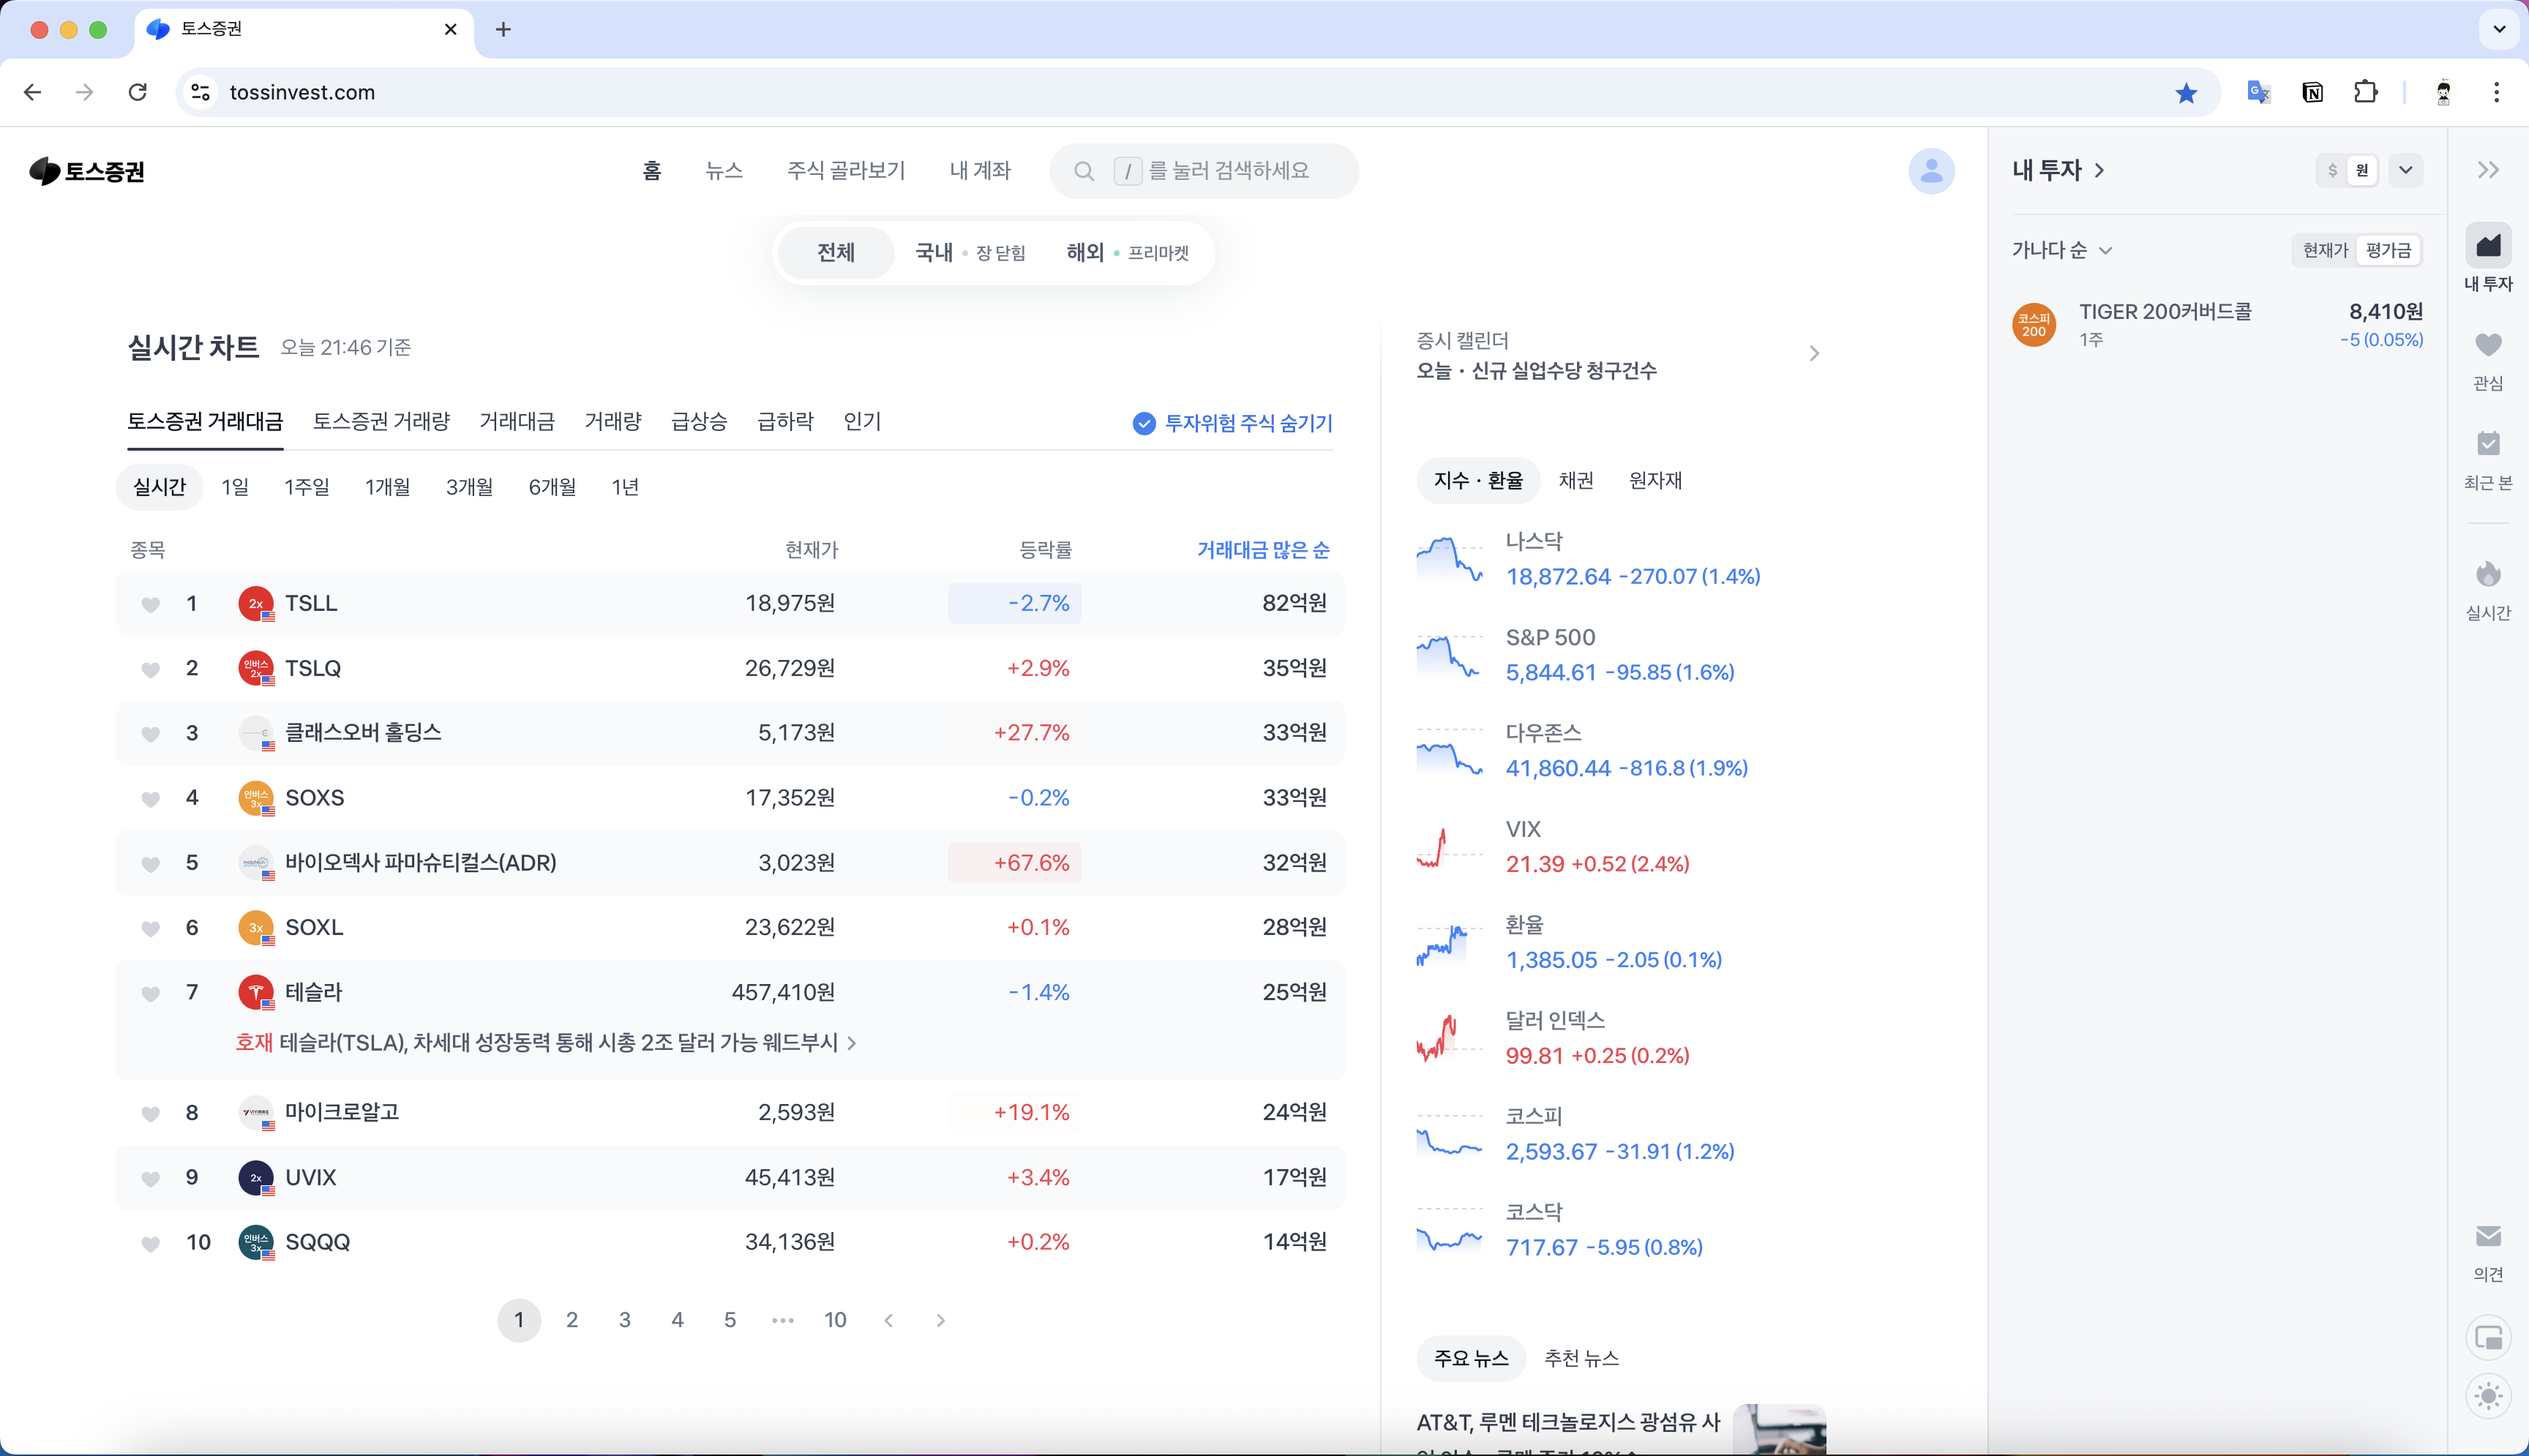Expand 증시 캘린더 chevron

click(x=1814, y=354)
